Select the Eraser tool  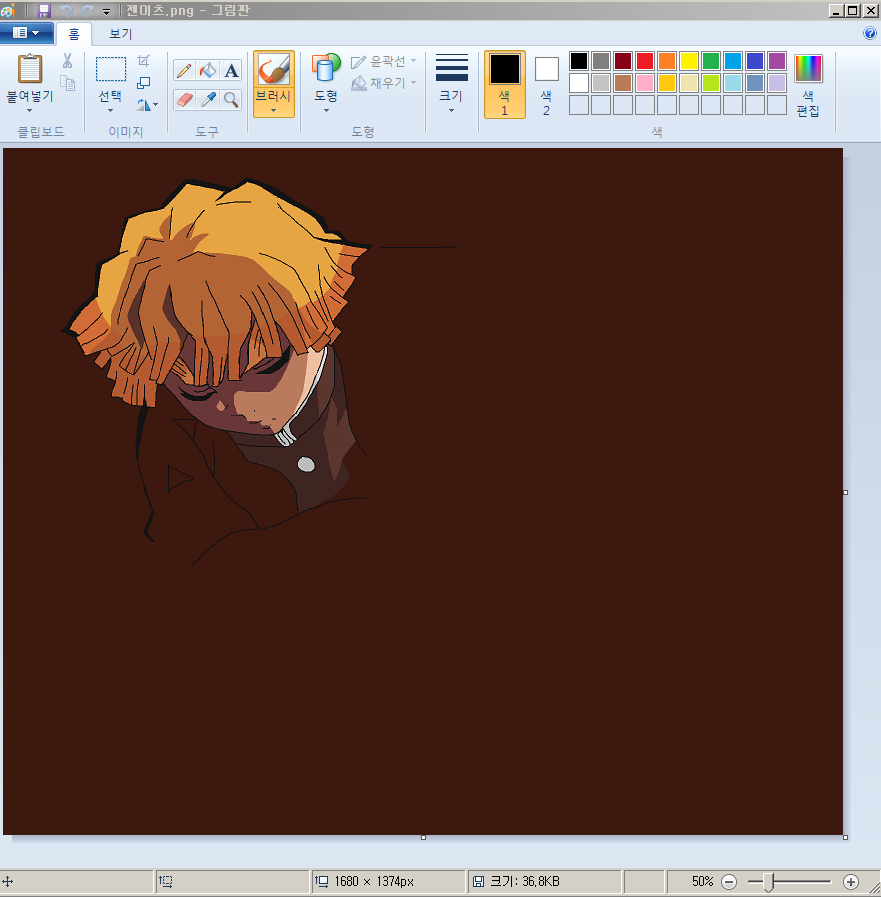click(x=184, y=99)
